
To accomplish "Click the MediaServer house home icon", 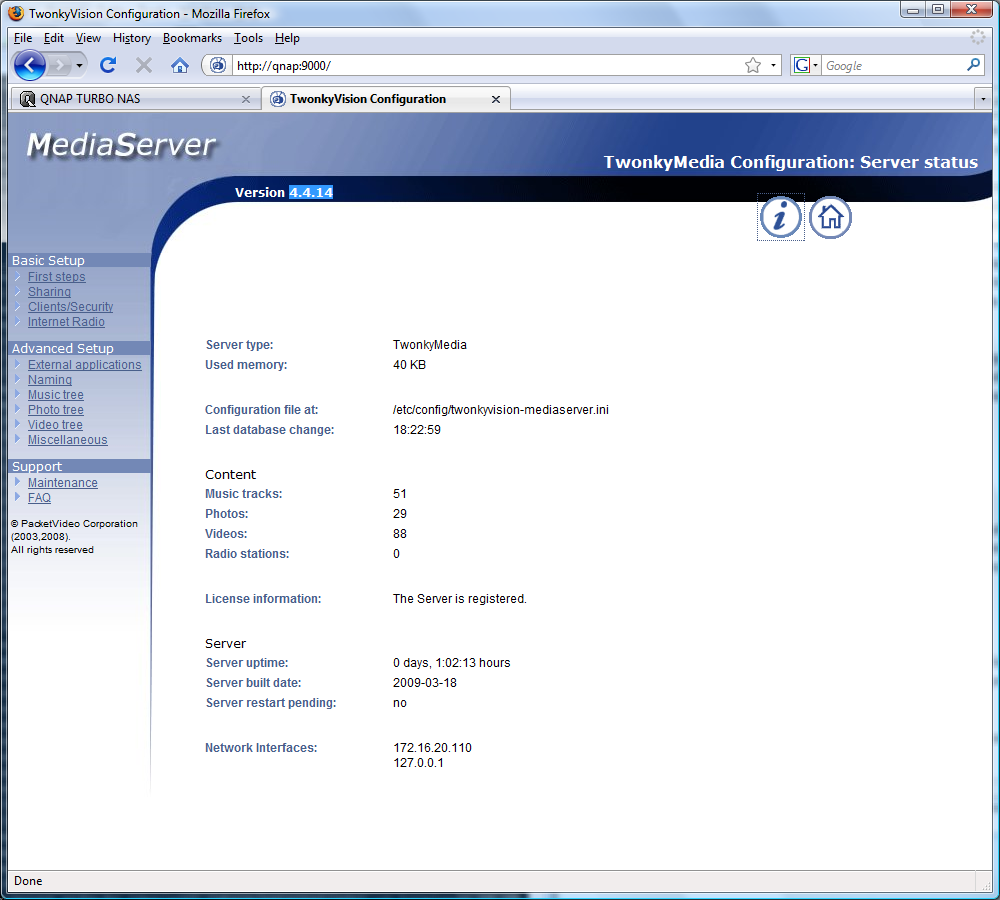I will pos(830,218).
